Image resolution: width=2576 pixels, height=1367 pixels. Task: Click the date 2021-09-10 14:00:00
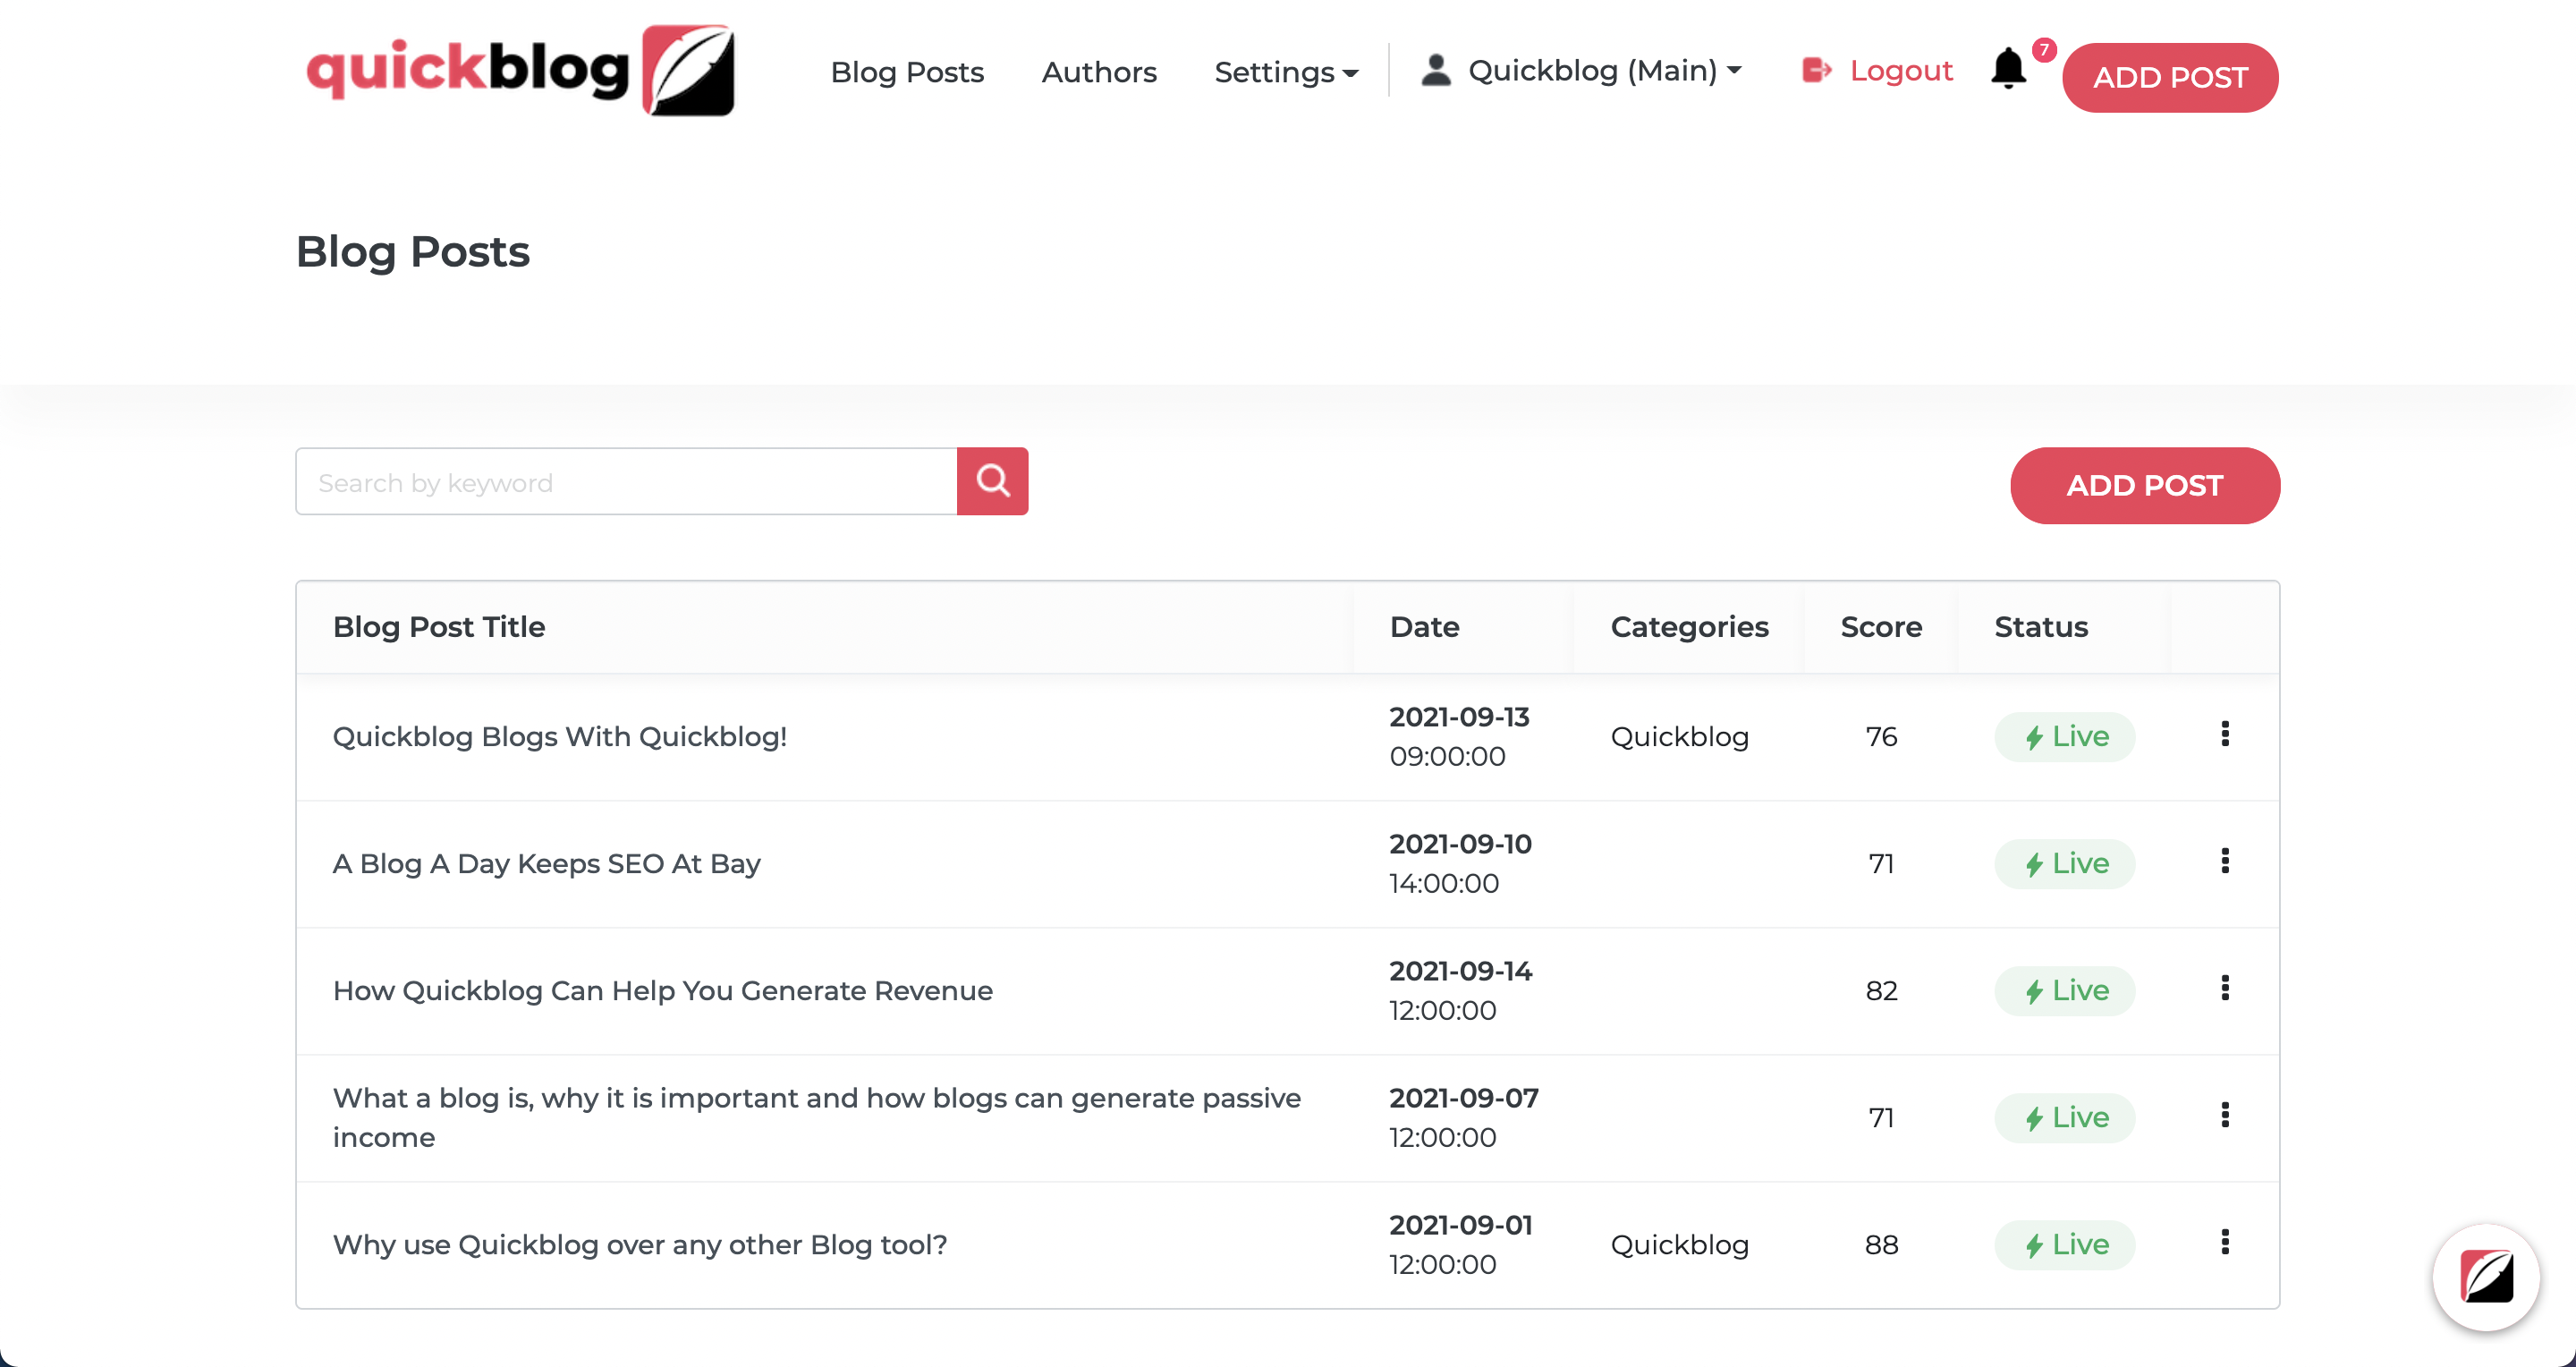(x=1461, y=864)
